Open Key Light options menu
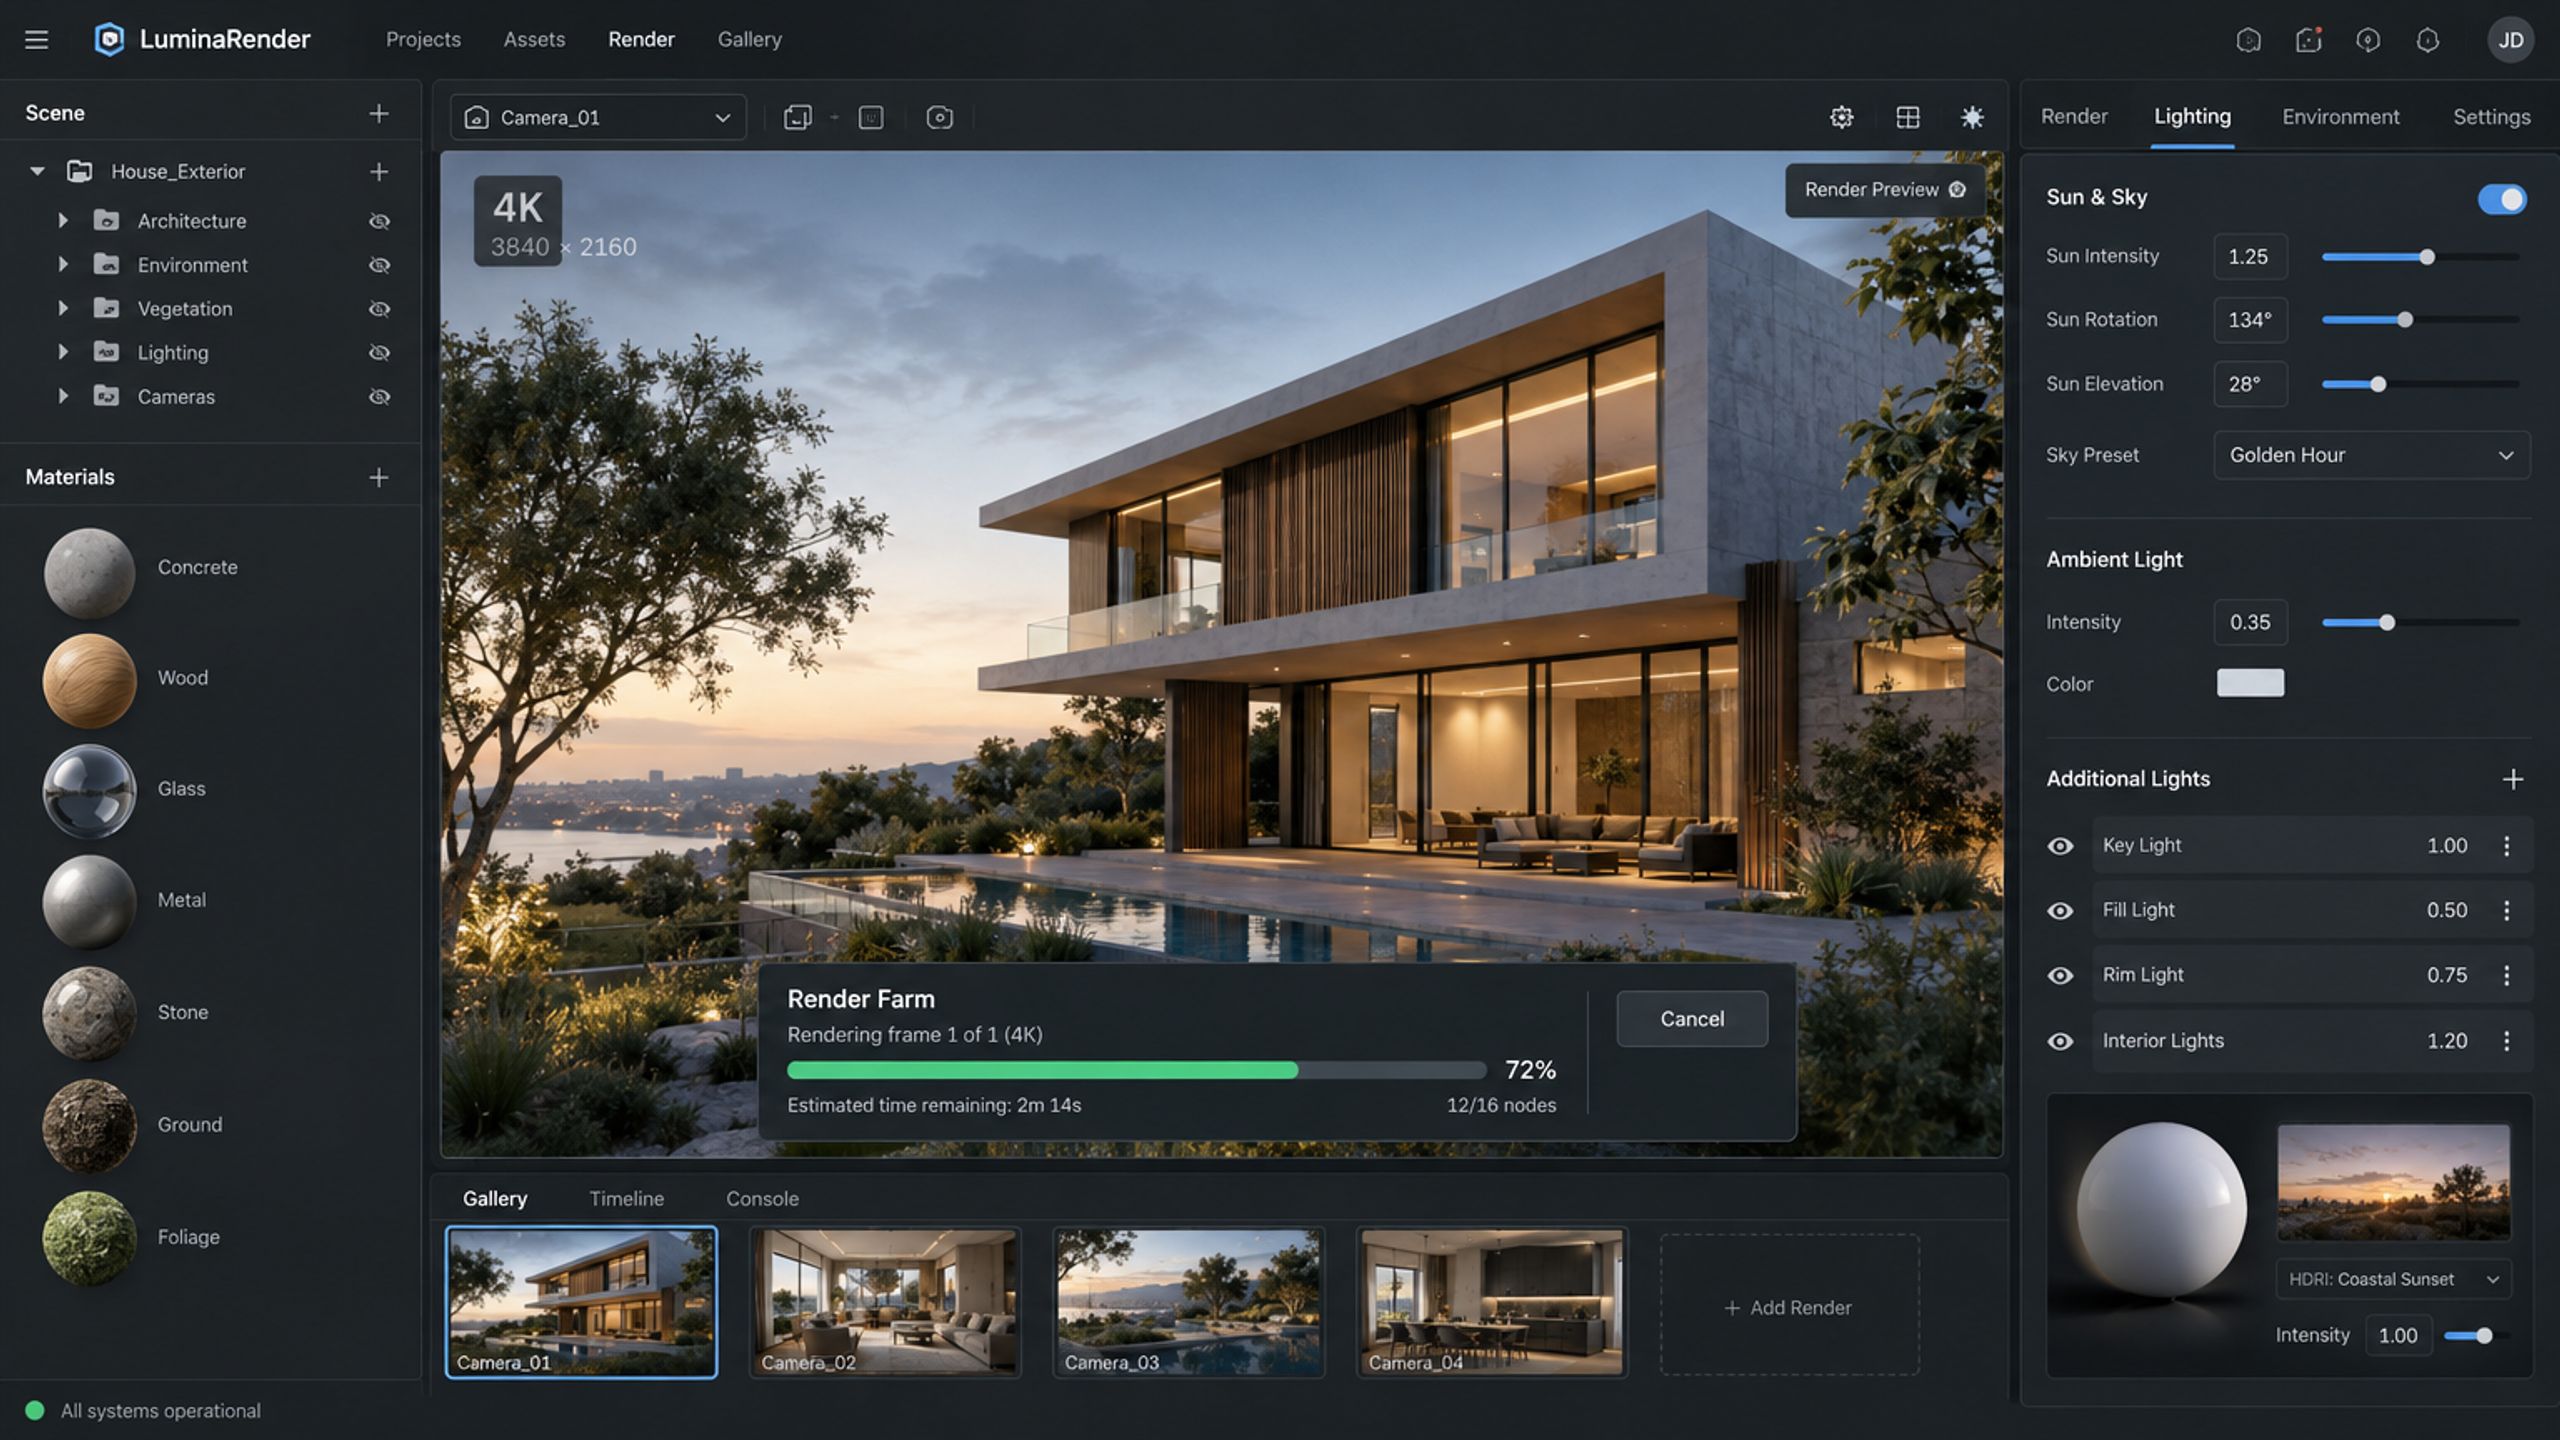The image size is (2560, 1440). [x=2506, y=846]
